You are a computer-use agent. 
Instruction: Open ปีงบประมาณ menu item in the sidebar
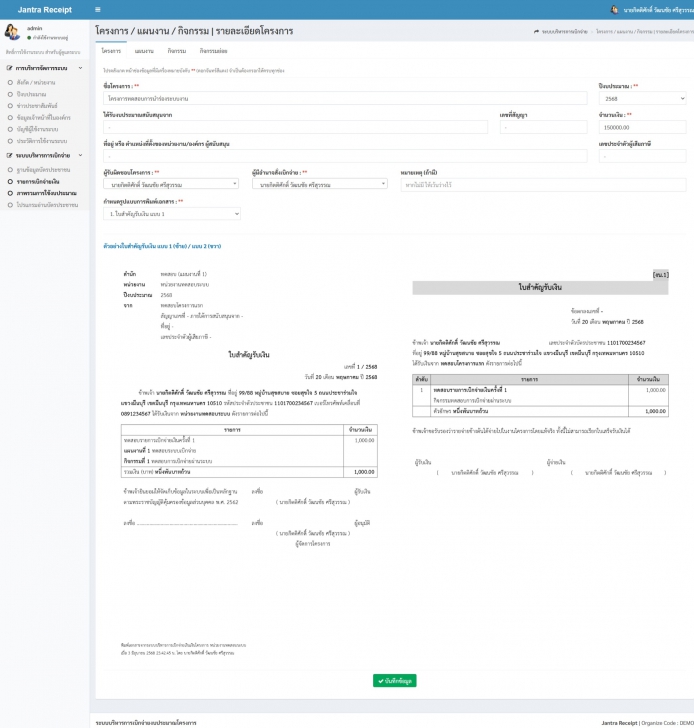point(31,94)
